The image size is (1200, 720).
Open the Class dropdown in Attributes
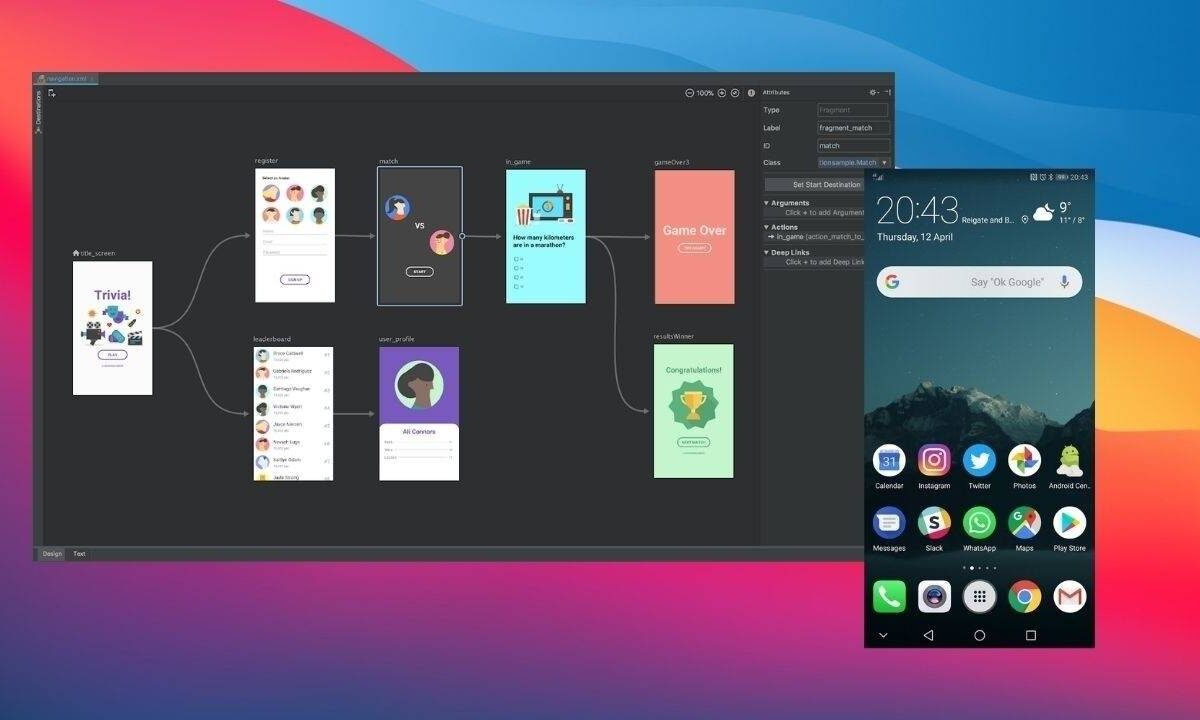tap(884, 162)
